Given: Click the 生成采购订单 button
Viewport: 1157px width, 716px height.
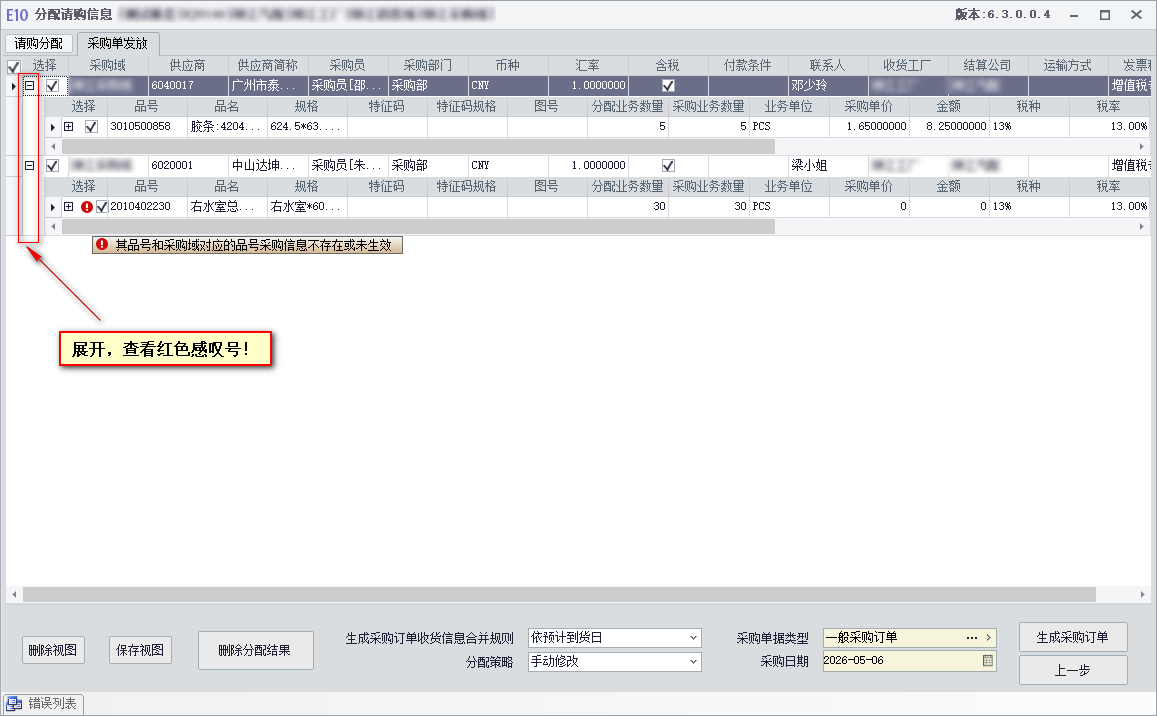Looking at the screenshot, I should (1073, 637).
